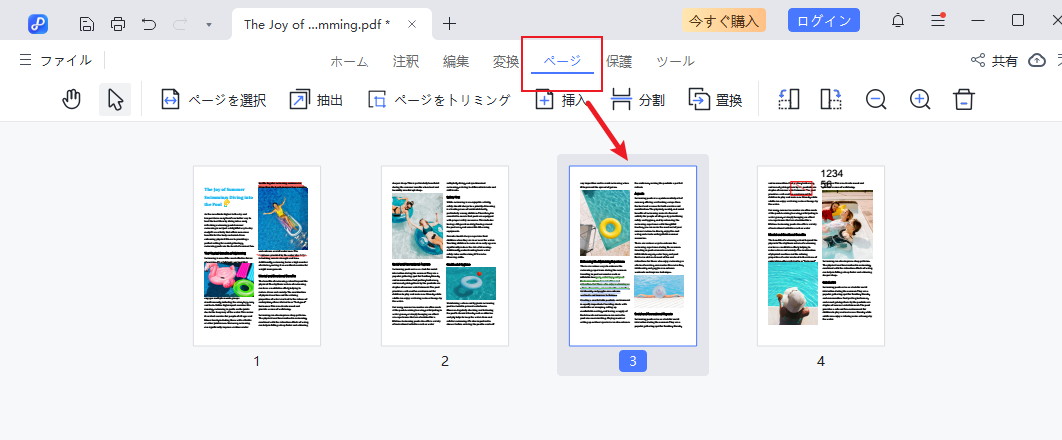Click 挿入 to insert pages
Image resolution: width=1062 pixels, height=440 pixels.
[x=561, y=100]
